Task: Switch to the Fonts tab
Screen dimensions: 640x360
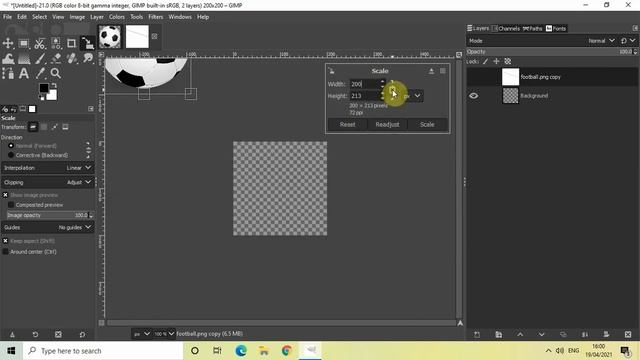Action: (556, 29)
